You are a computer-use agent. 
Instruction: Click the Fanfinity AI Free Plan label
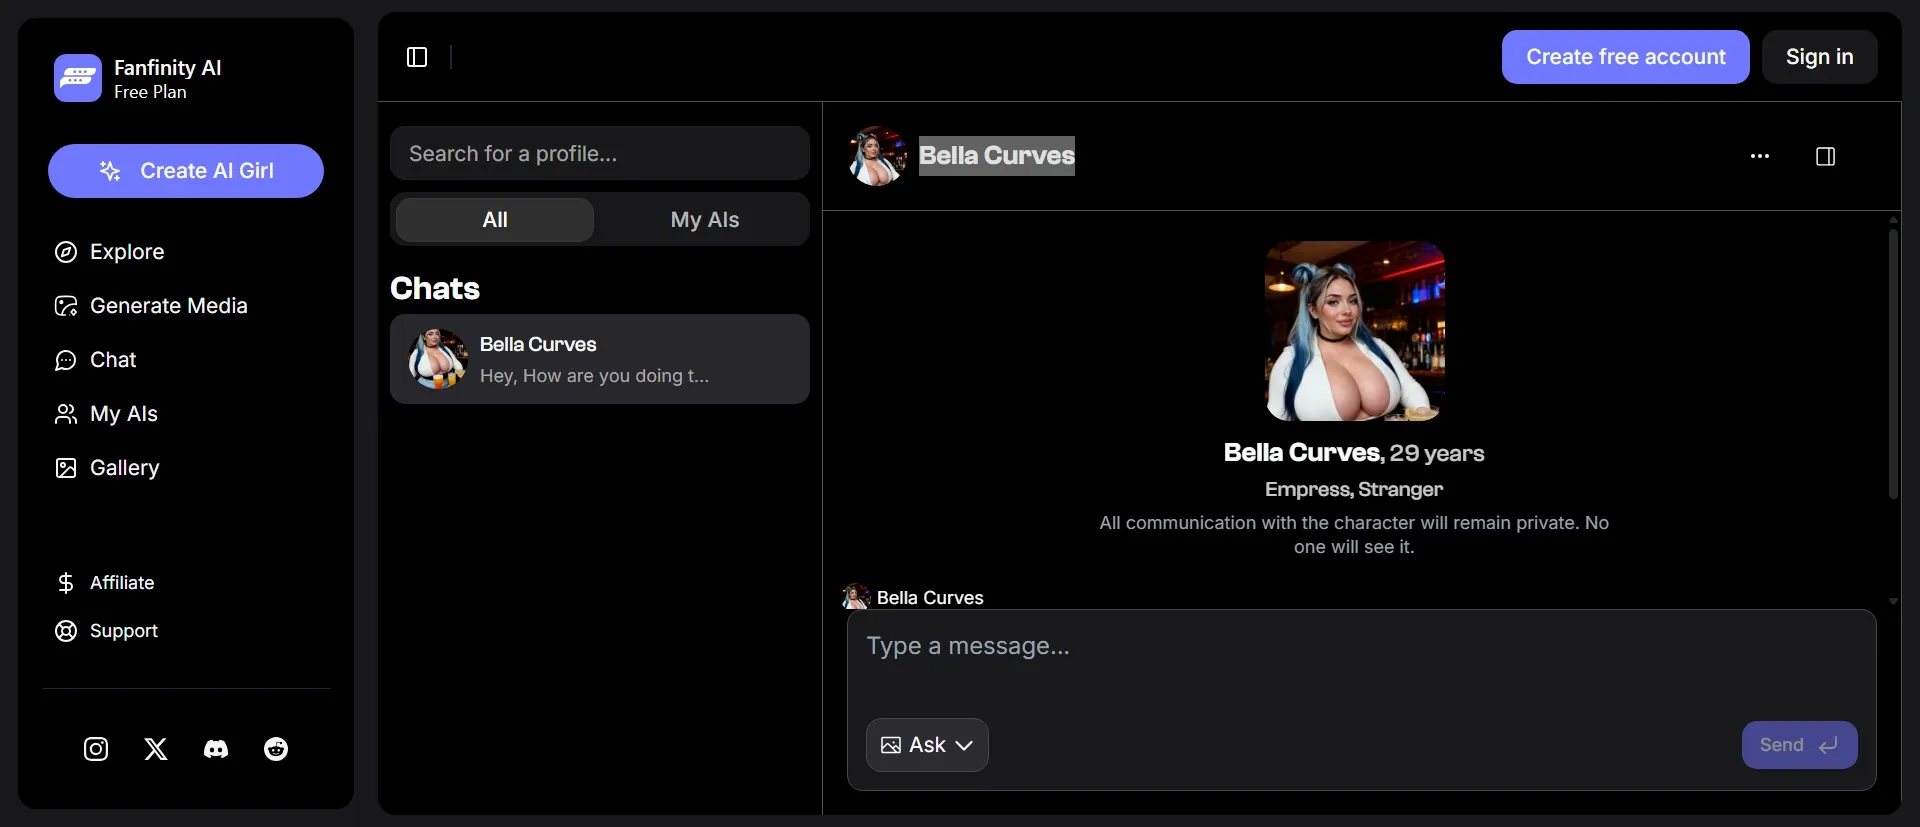168,79
